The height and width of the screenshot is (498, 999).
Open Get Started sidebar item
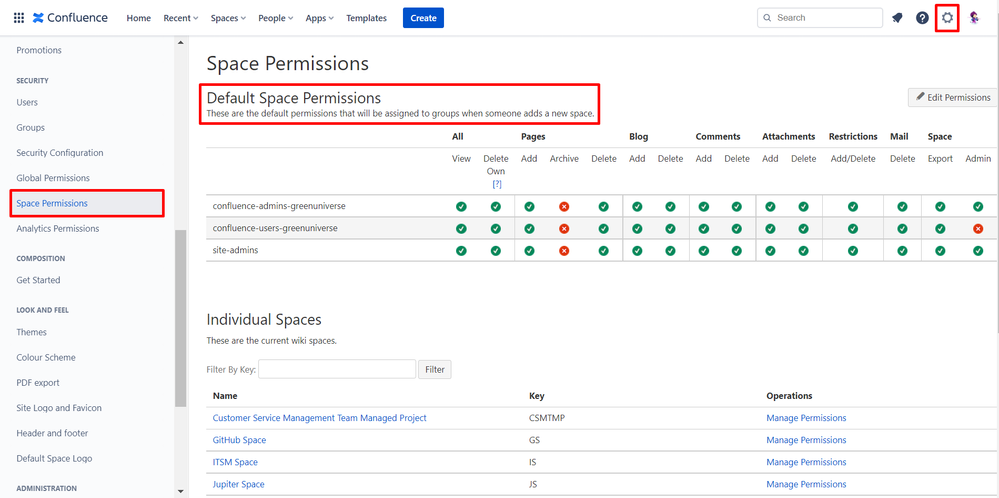[38, 280]
